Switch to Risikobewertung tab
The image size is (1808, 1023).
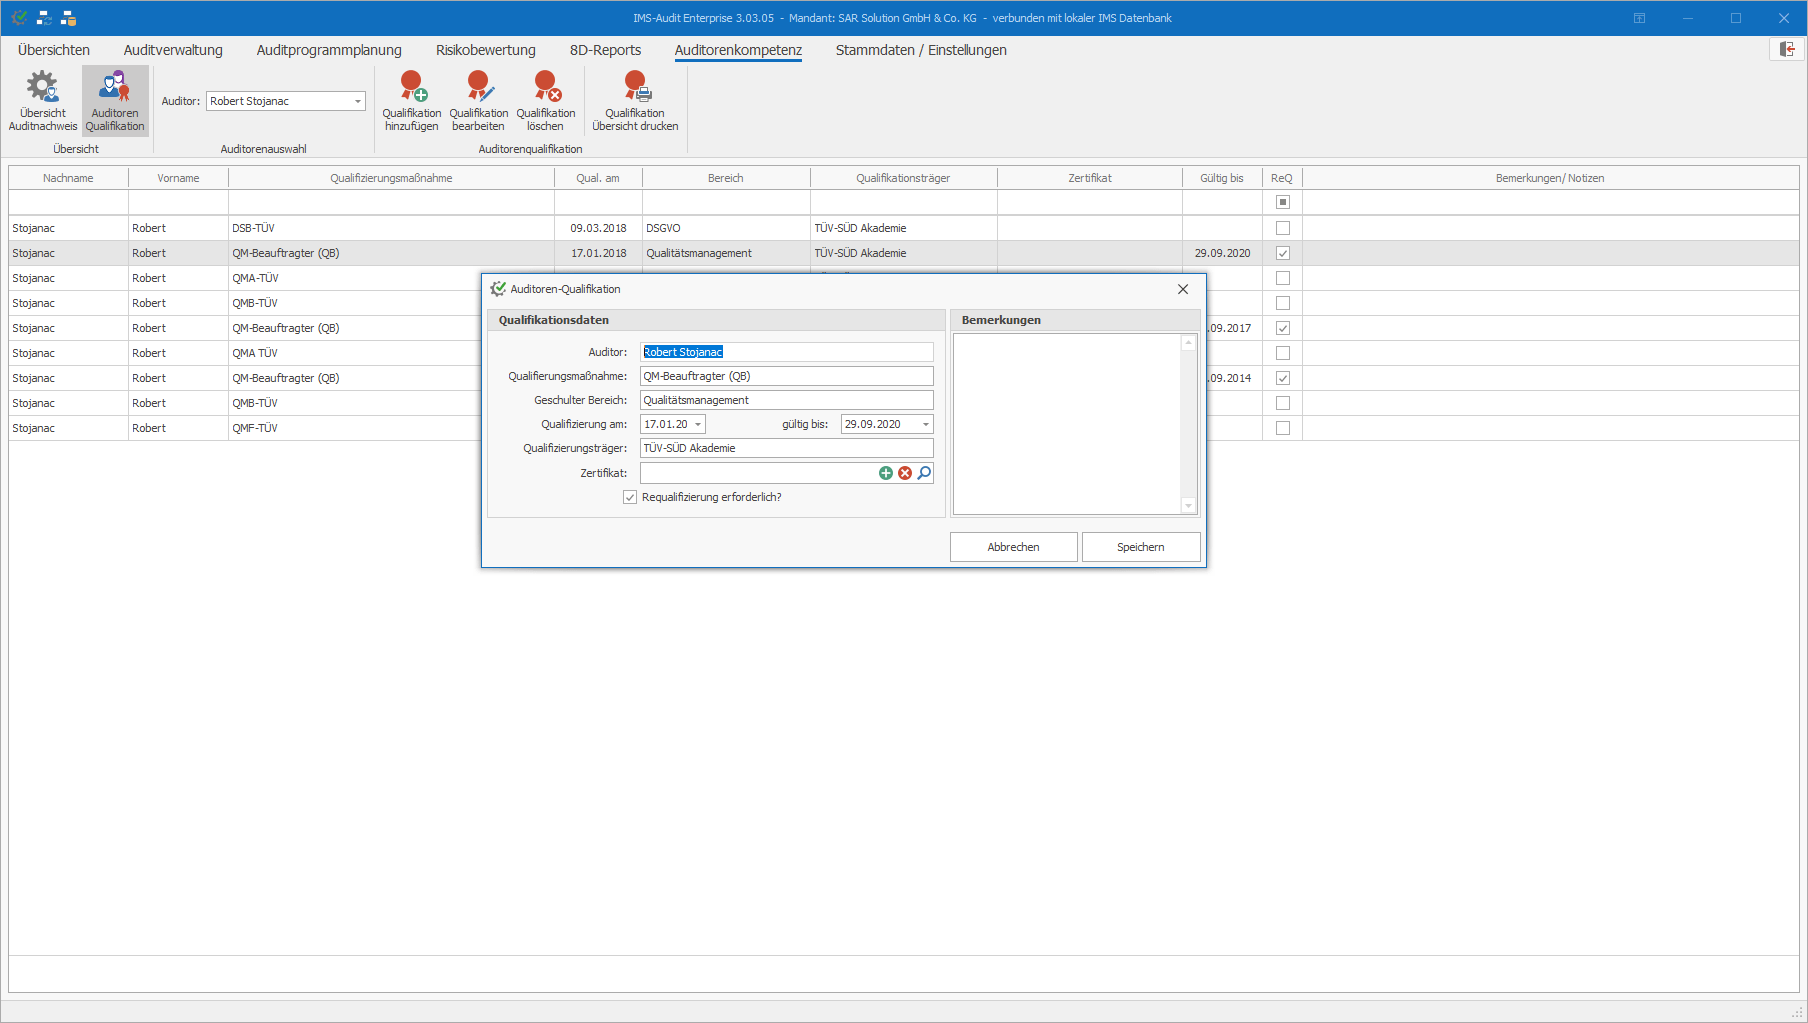coord(485,50)
